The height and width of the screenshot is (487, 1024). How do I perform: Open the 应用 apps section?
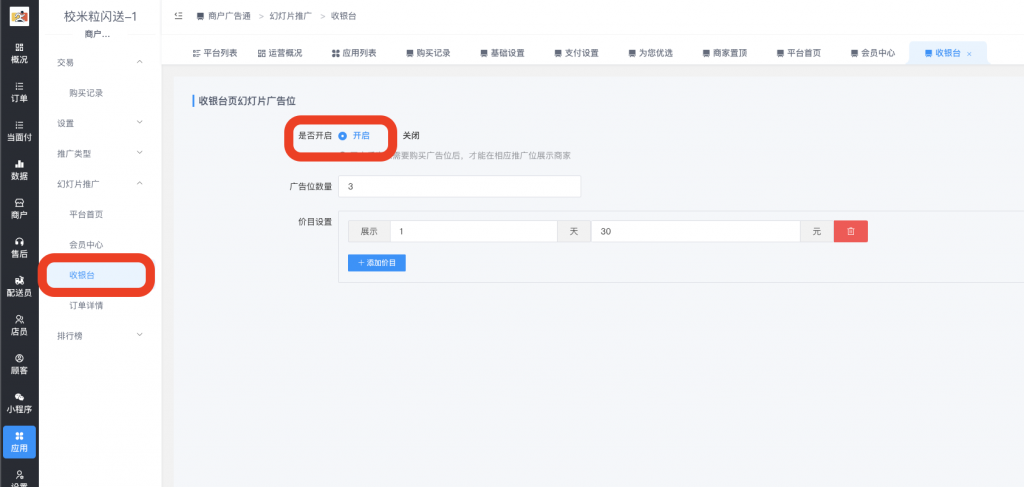pyautogui.click(x=19, y=442)
